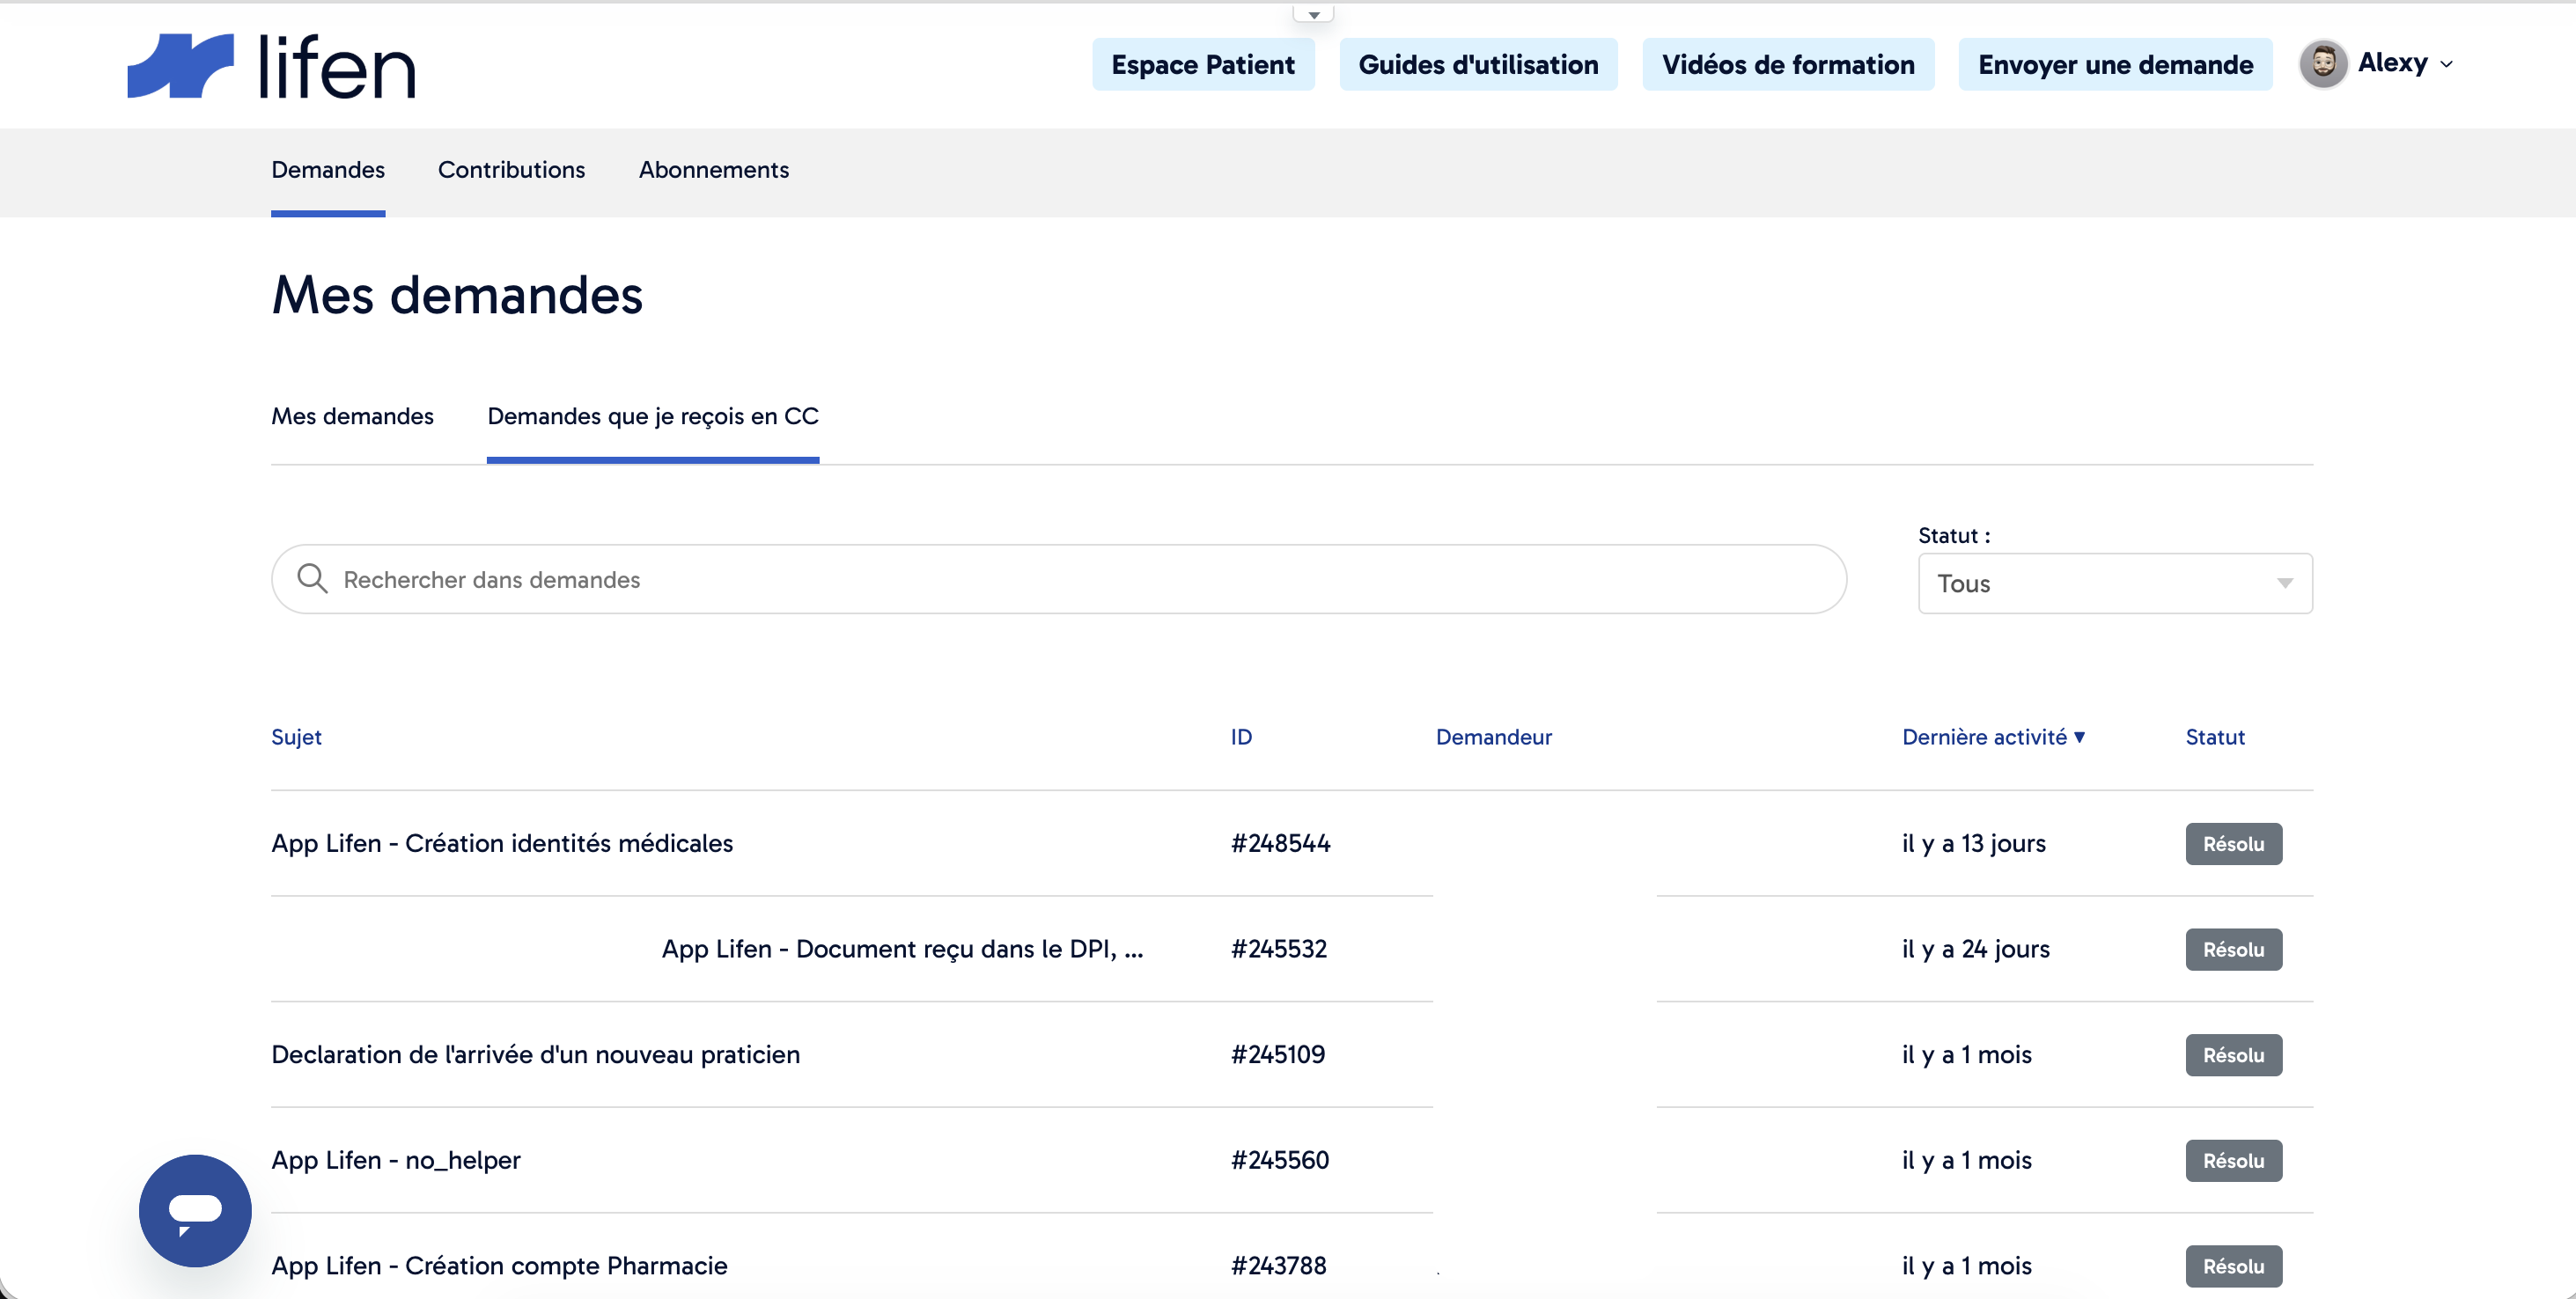
Task: Click Résolu badge for request #243788
Action: point(2233,1266)
